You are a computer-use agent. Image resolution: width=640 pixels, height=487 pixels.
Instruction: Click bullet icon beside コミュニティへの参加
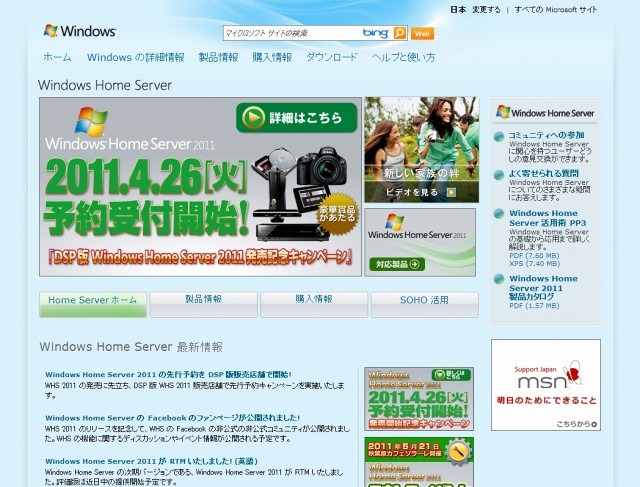tap(499, 137)
